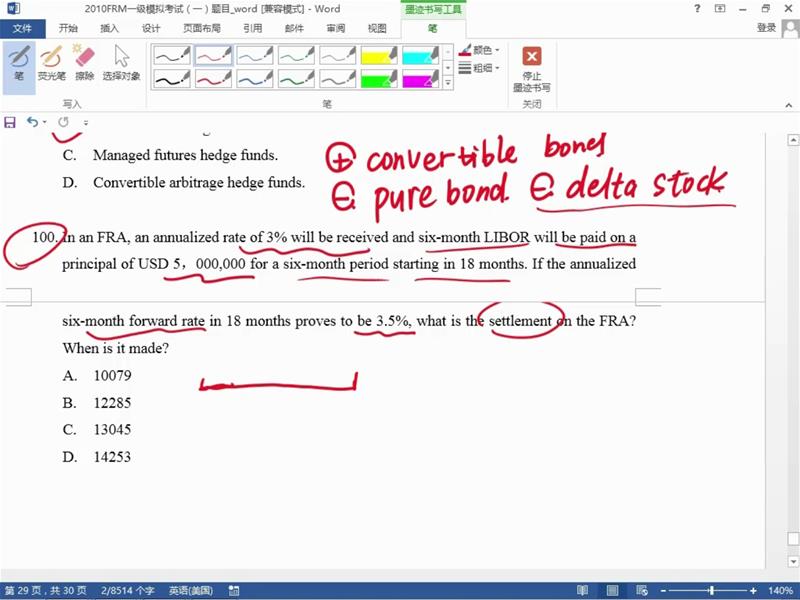Pick the thin green pen preset
The width and height of the screenshot is (800, 600).
[x=296, y=55]
